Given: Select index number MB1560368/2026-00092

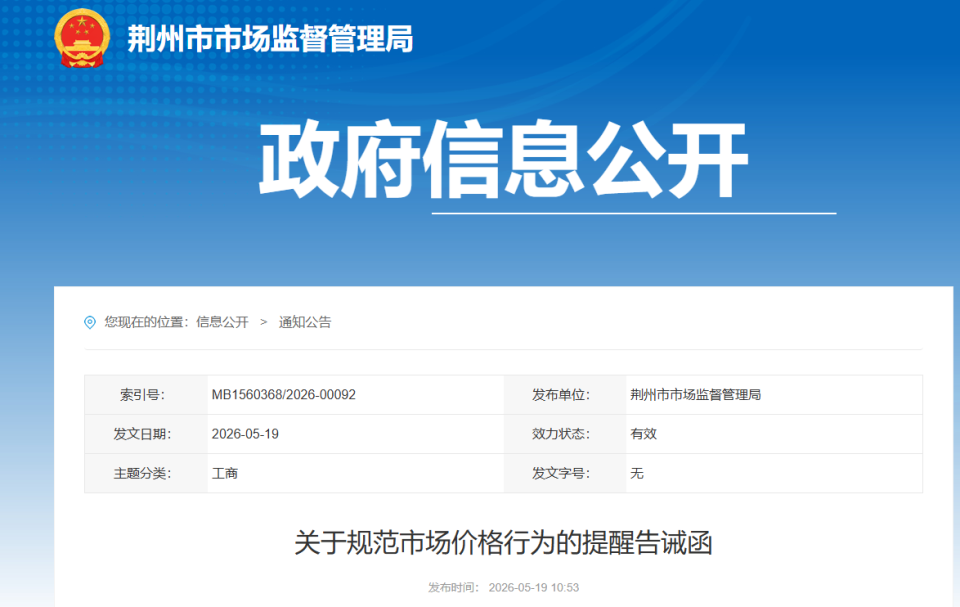Looking at the screenshot, I should (x=283, y=394).
